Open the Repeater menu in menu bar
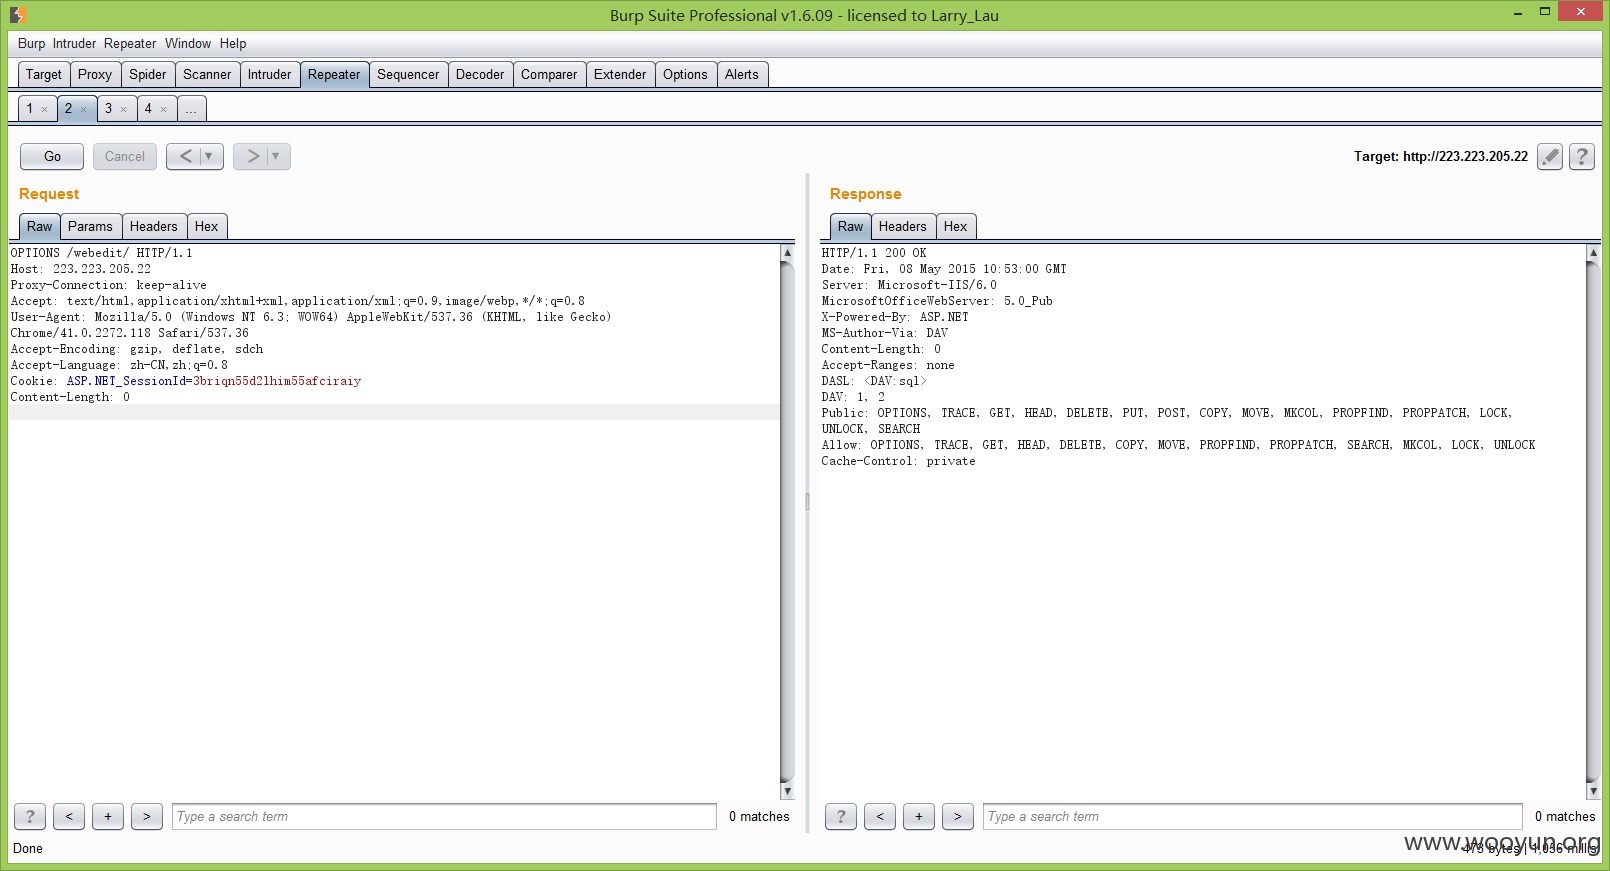Viewport: 1610px width, 871px height. [130, 43]
